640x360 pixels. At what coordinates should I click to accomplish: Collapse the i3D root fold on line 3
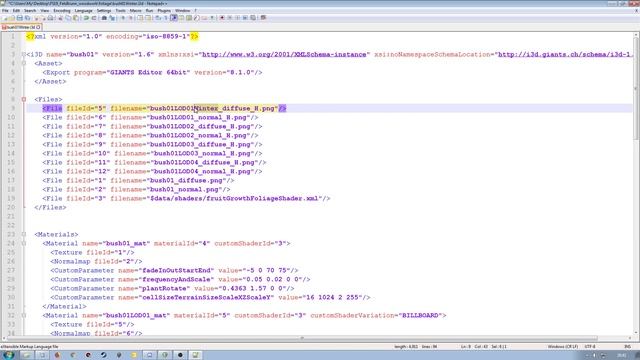tap(24, 54)
